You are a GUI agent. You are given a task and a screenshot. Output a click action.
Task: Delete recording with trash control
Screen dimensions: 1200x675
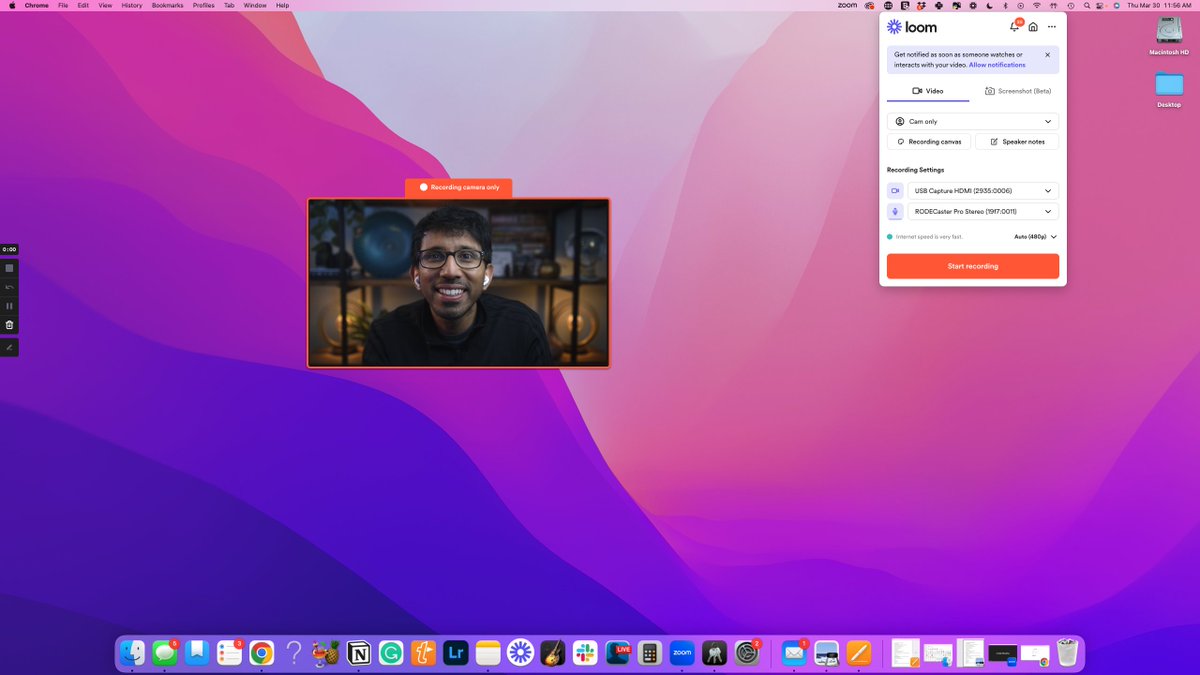[x=9, y=325]
